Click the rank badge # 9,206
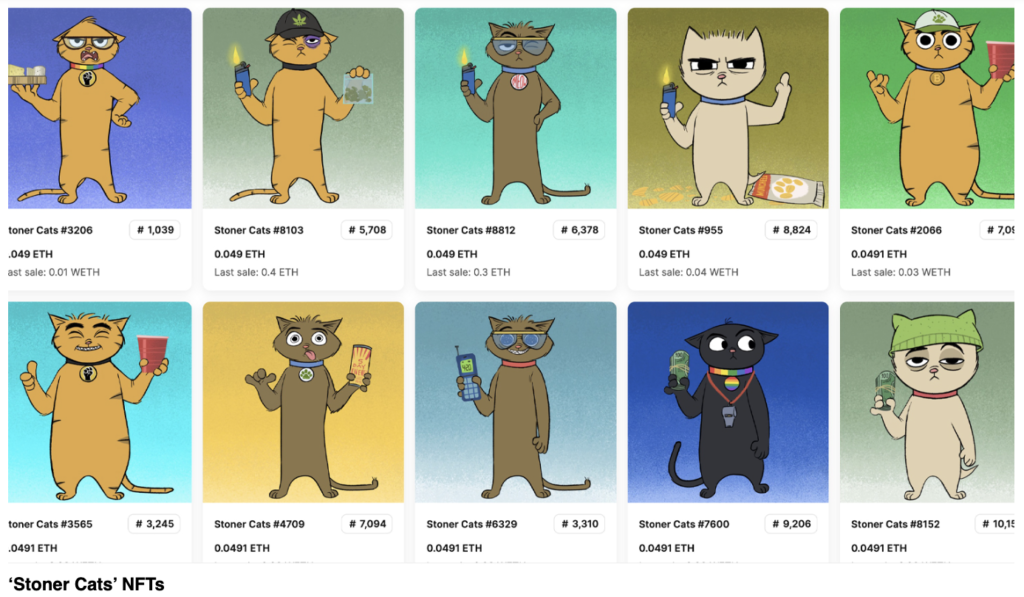The width and height of the screenshot is (1024, 597). [x=792, y=524]
